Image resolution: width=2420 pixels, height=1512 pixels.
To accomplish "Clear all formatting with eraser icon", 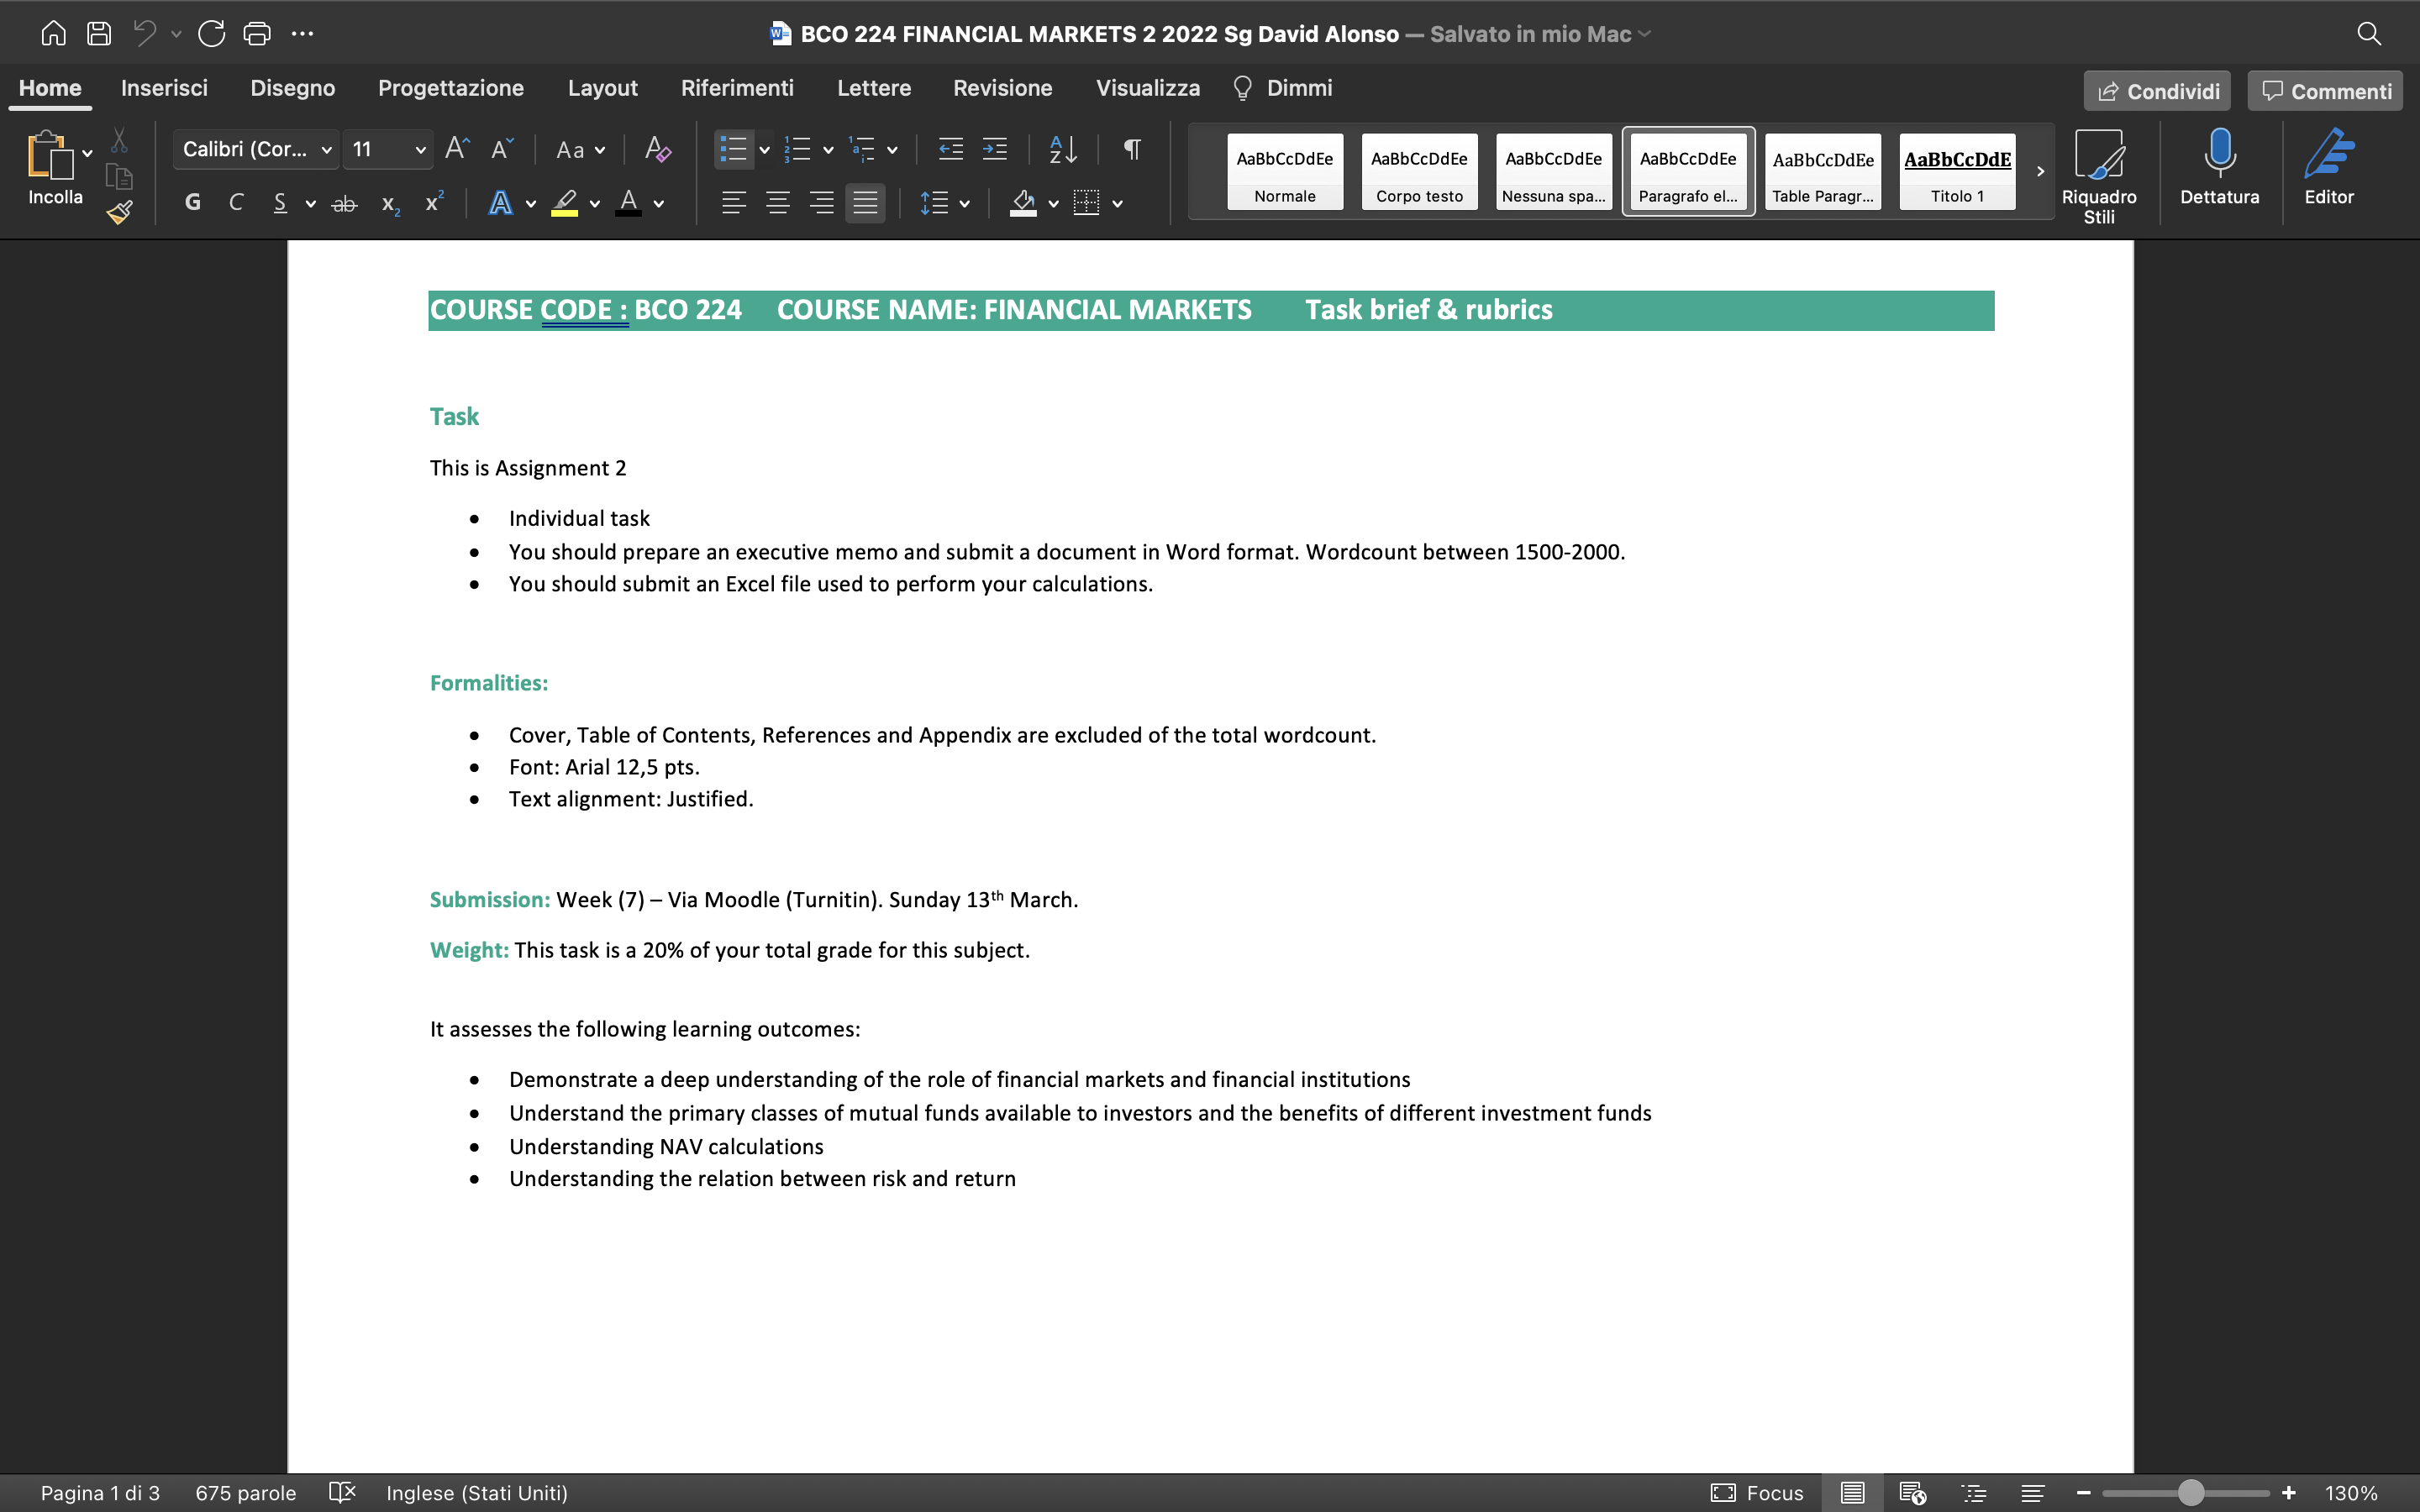I will tap(657, 150).
